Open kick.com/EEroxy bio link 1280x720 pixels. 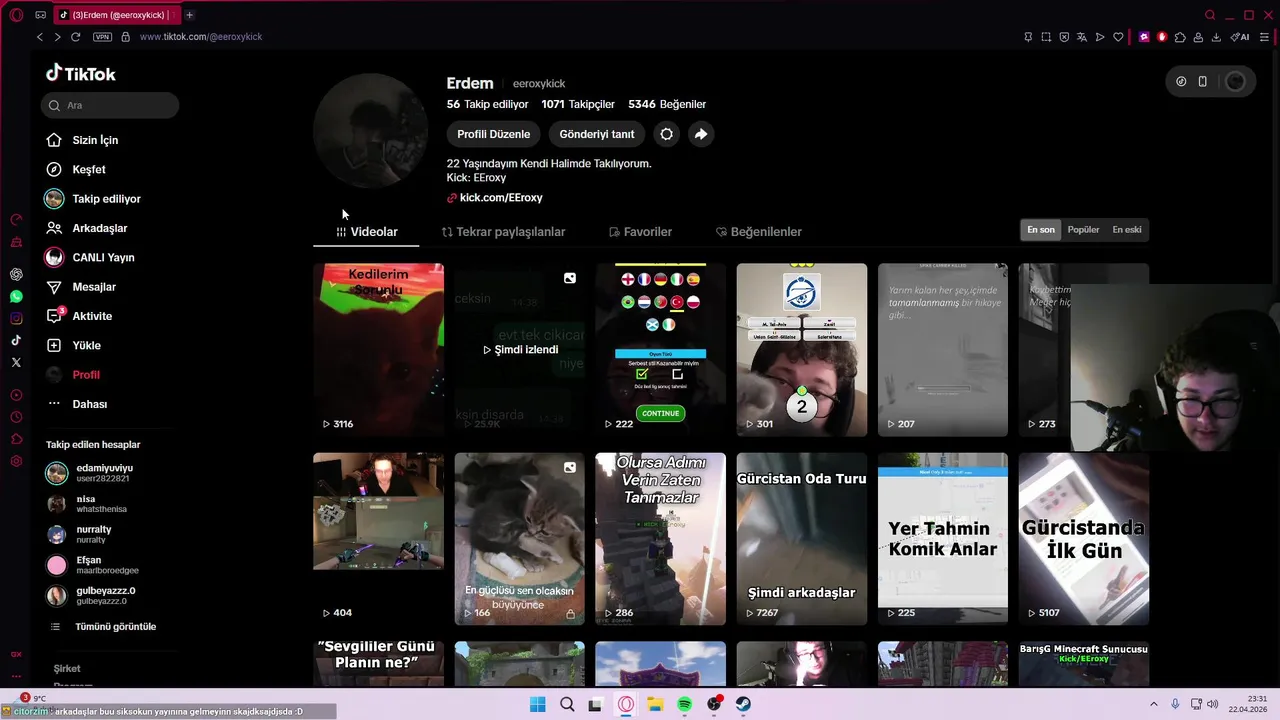pyautogui.click(x=501, y=198)
